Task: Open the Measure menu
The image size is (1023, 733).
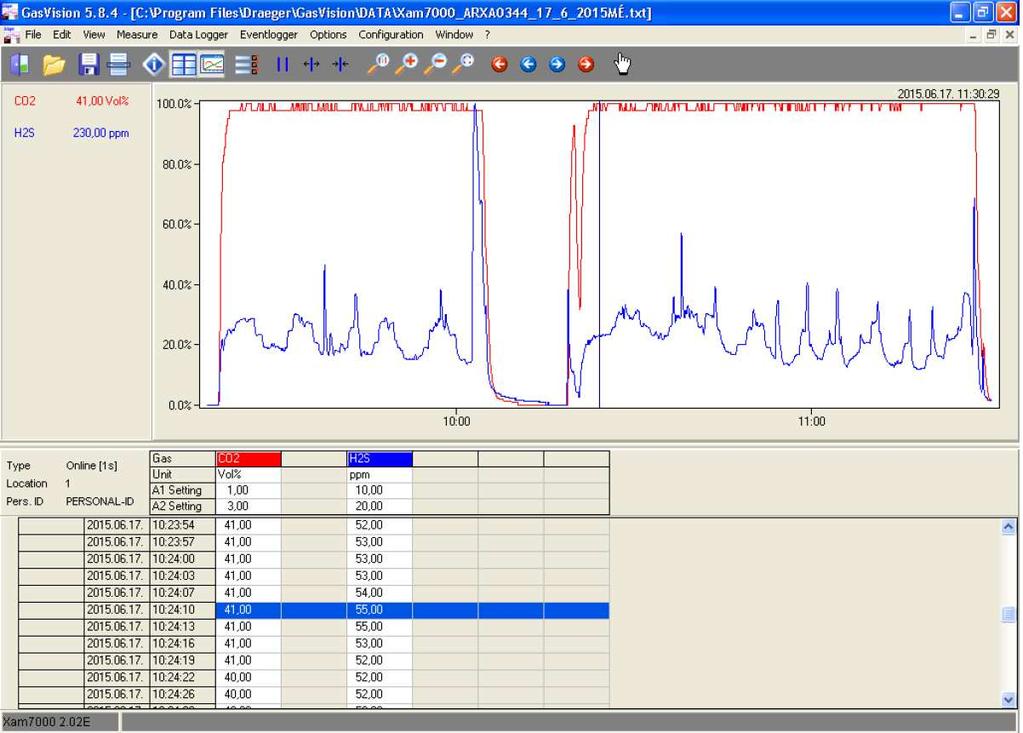Action: [137, 35]
